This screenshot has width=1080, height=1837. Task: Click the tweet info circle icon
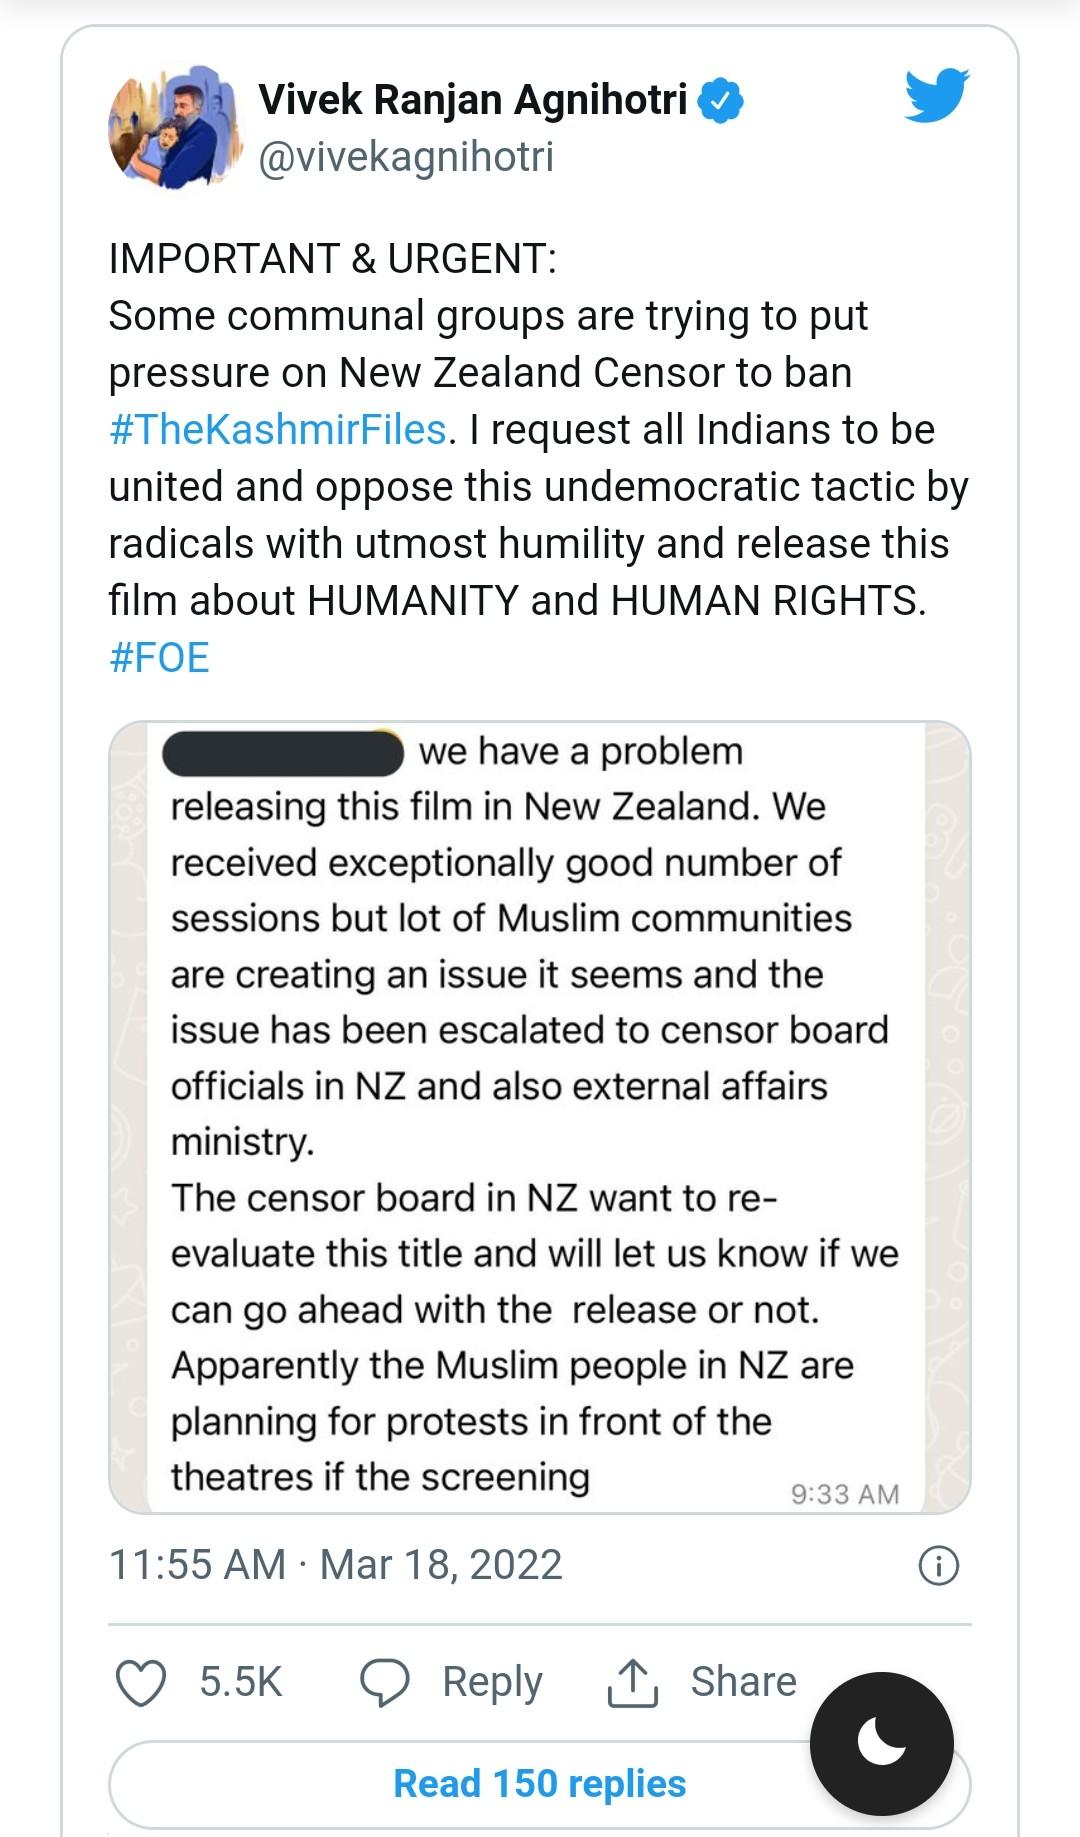tap(938, 1565)
